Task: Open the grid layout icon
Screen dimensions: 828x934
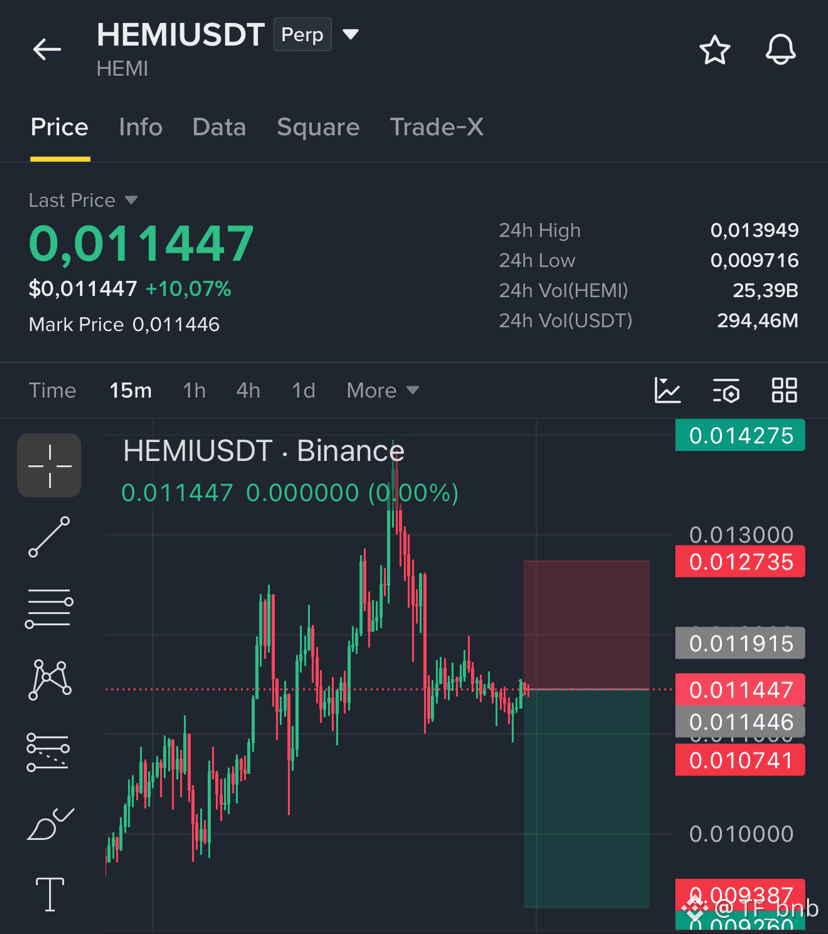Action: [x=785, y=391]
